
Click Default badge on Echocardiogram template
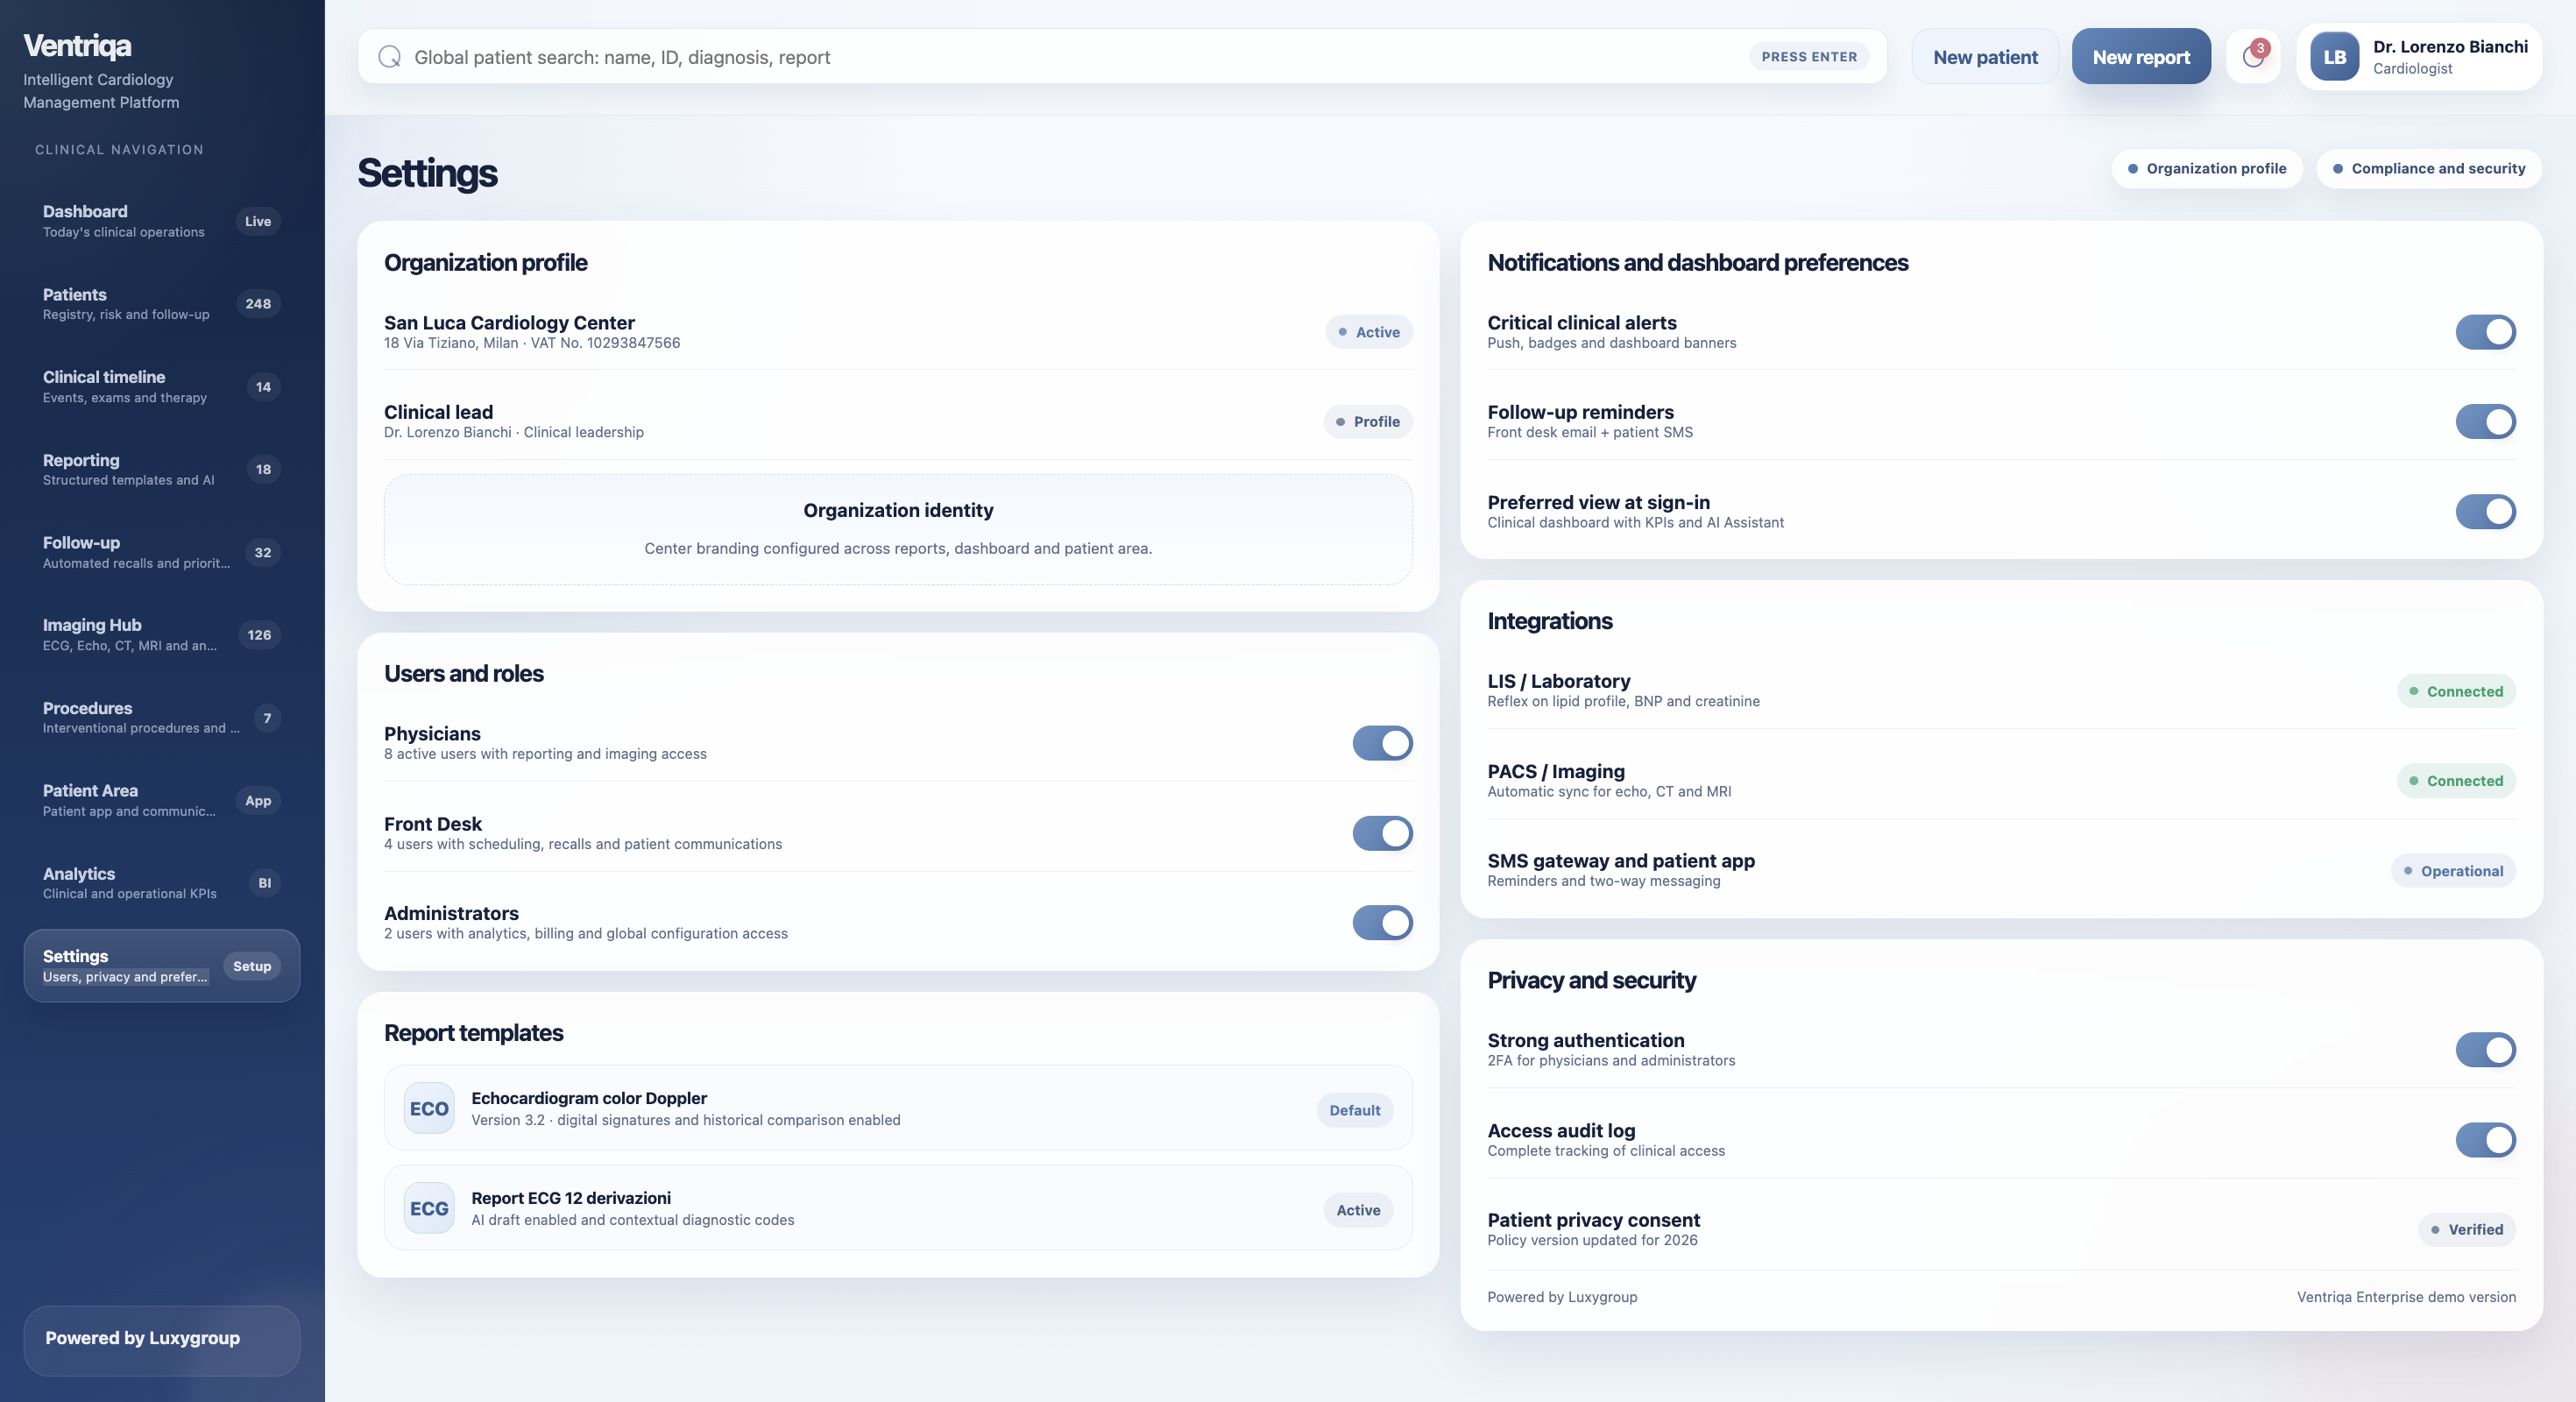tap(1354, 1110)
